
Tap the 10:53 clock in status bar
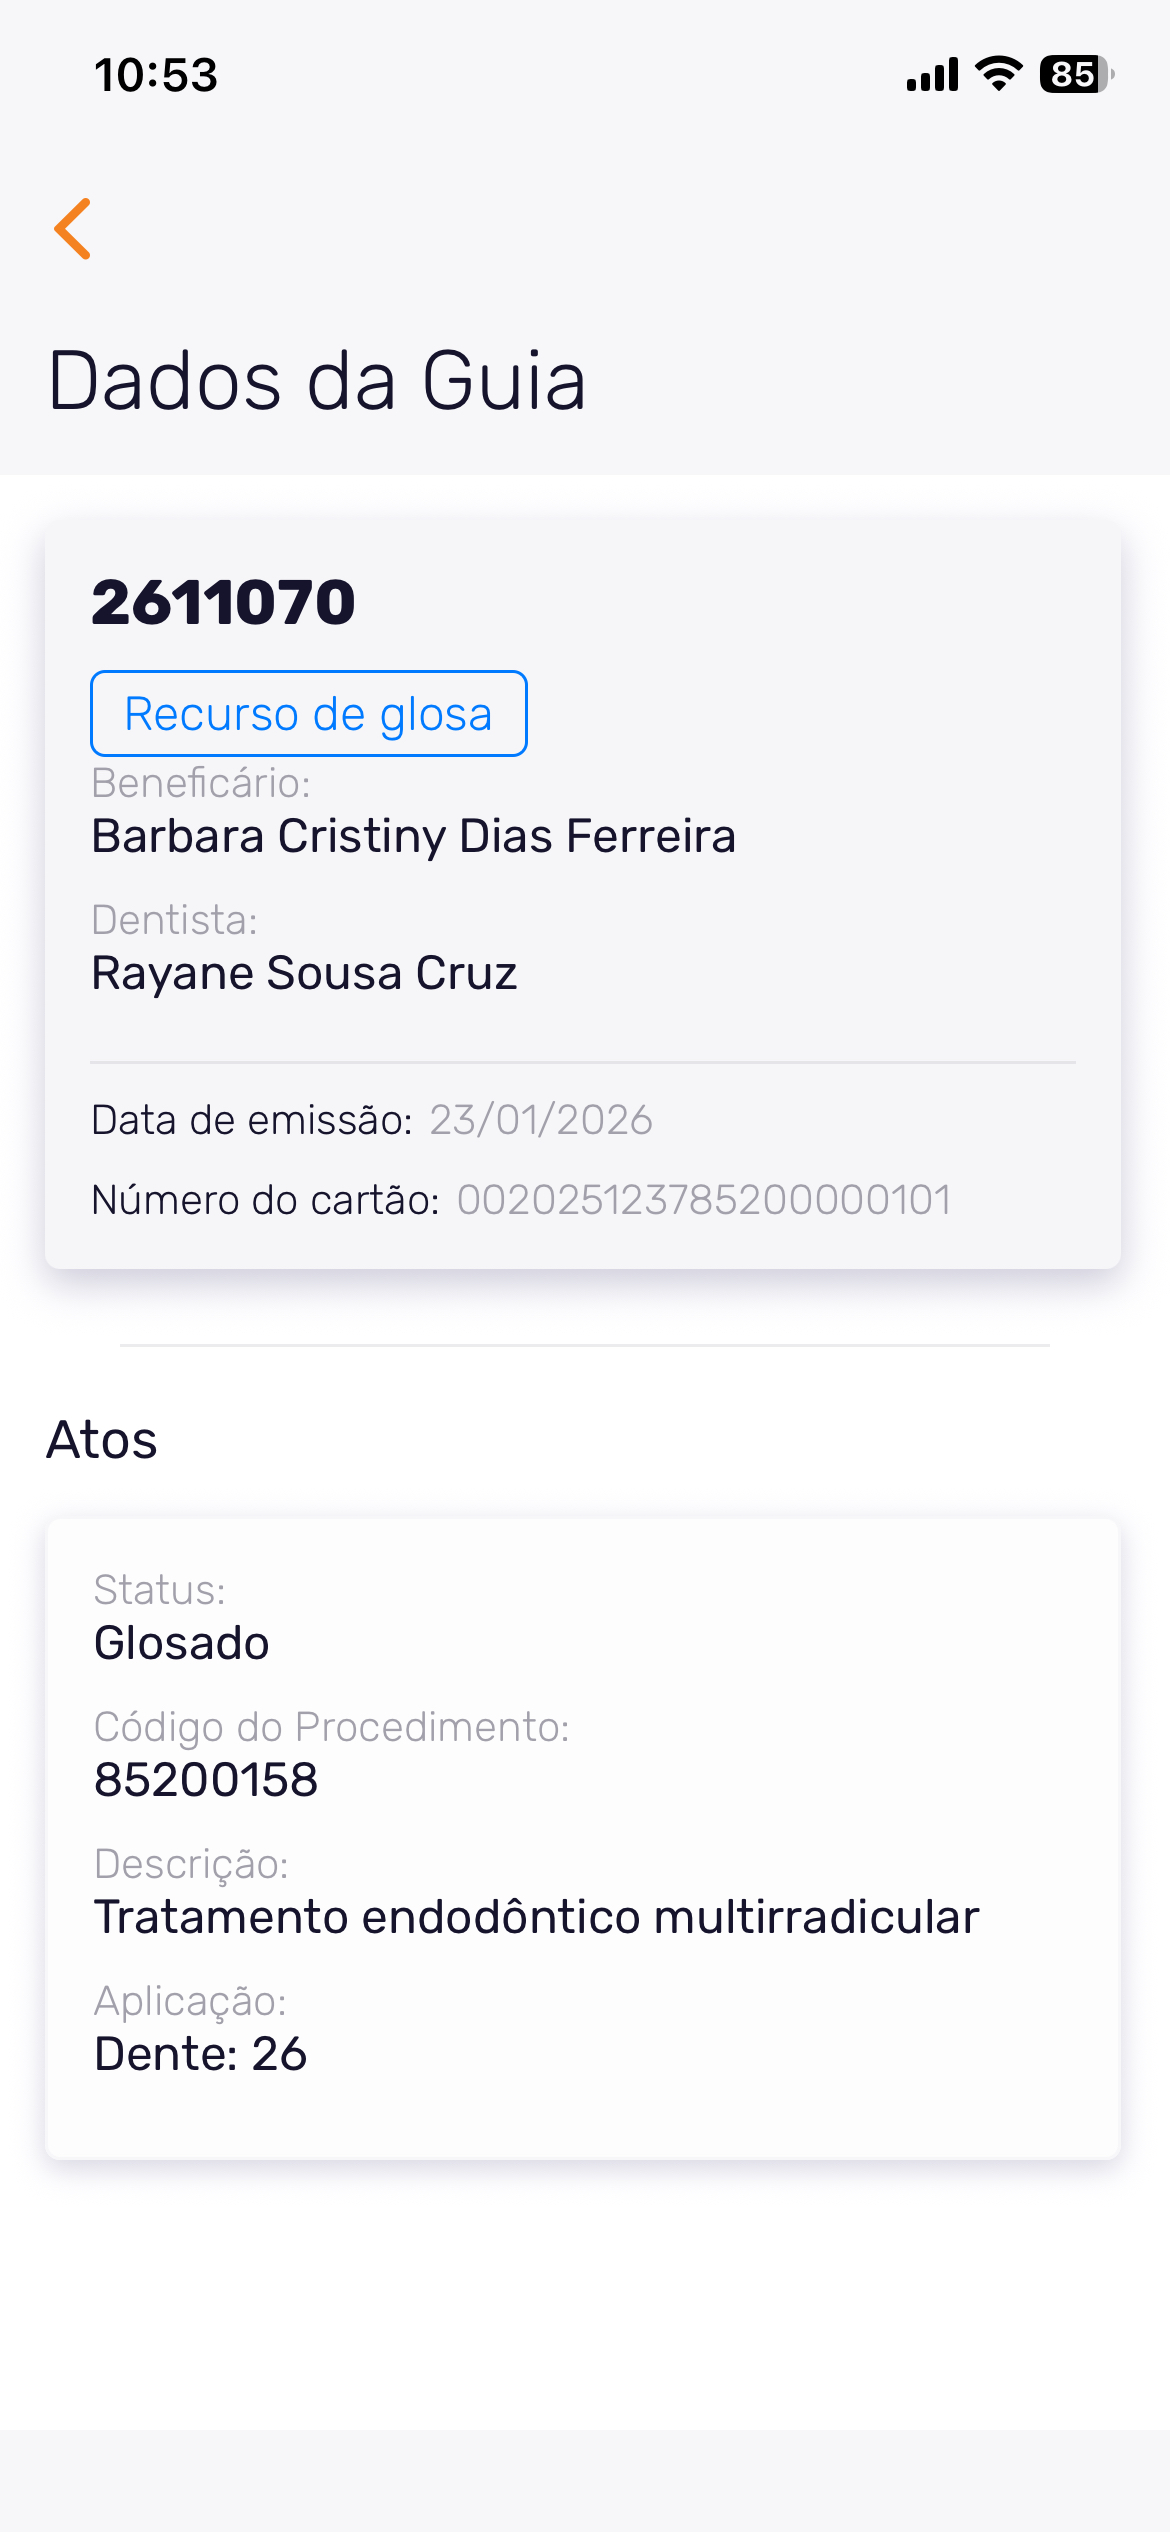(x=156, y=75)
